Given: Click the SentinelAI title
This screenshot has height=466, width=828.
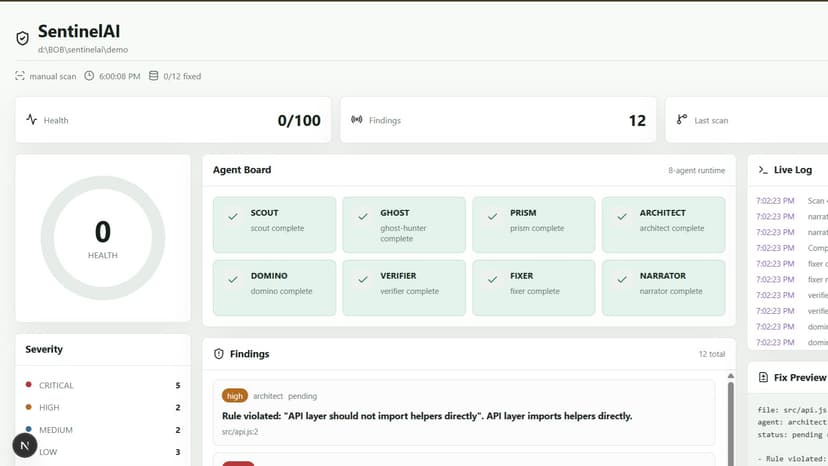Looking at the screenshot, I should (79, 31).
